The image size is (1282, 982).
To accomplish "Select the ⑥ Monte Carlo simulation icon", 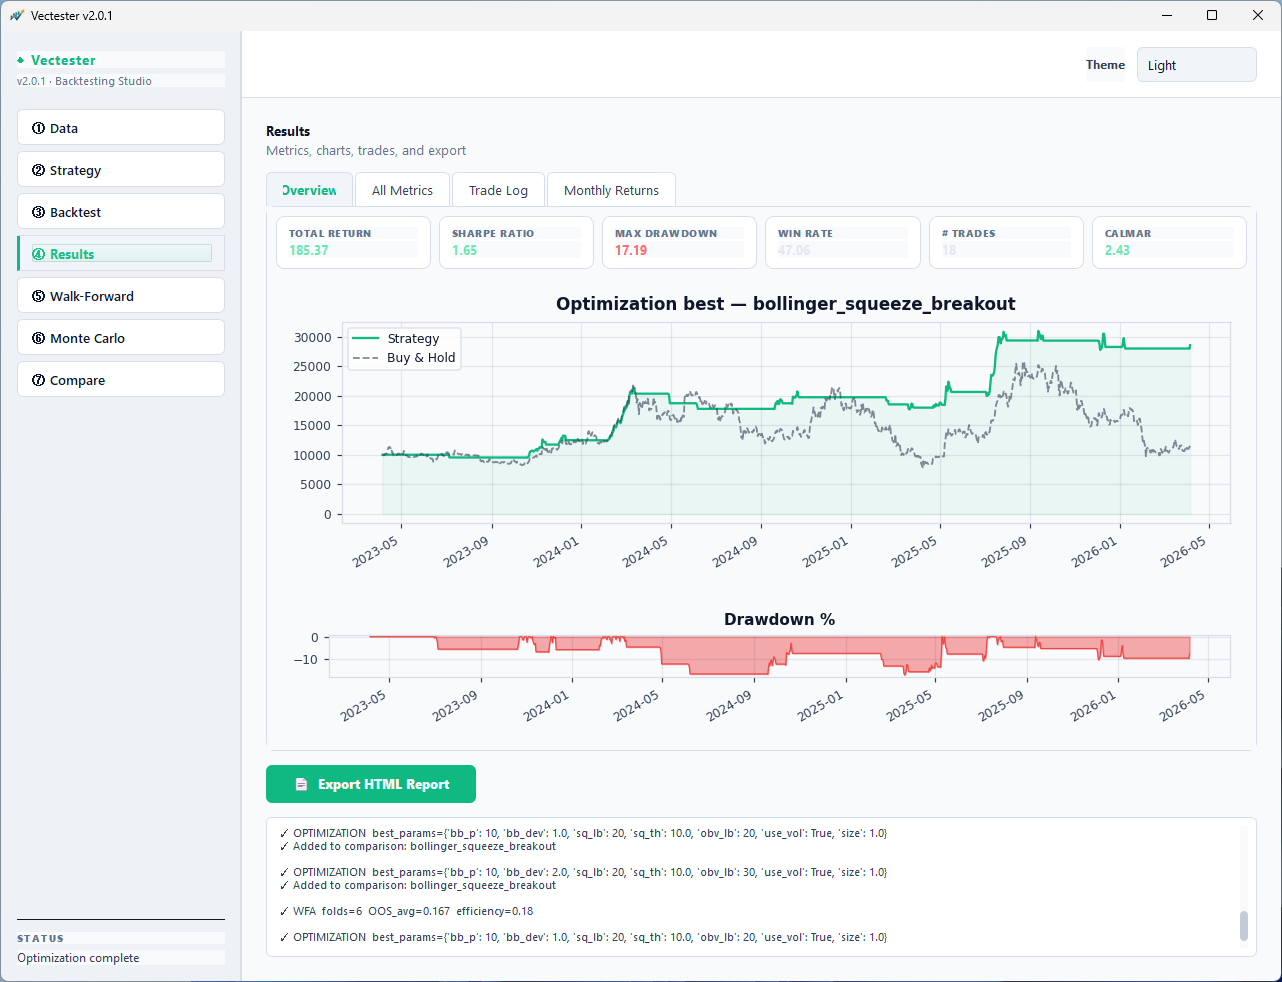I will [x=40, y=337].
